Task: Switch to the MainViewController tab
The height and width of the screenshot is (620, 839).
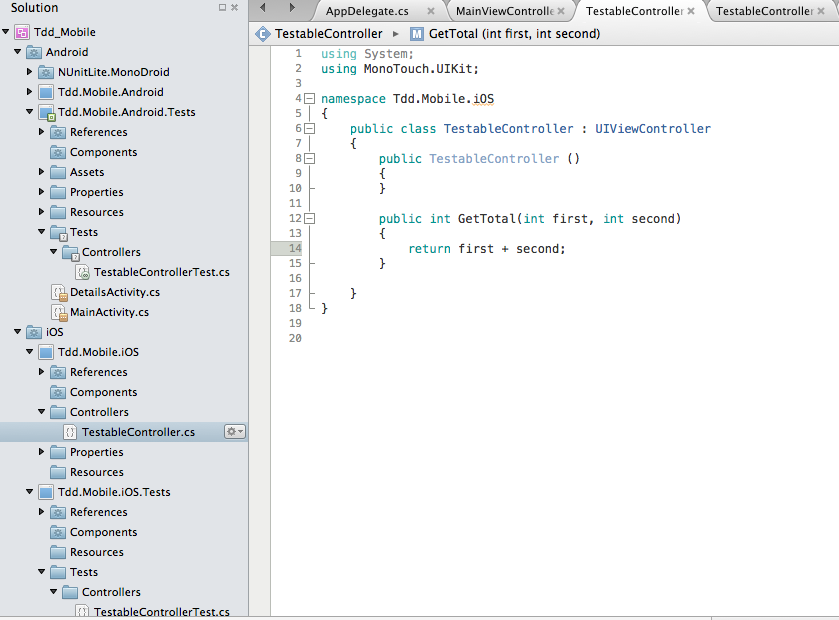Action: point(505,11)
